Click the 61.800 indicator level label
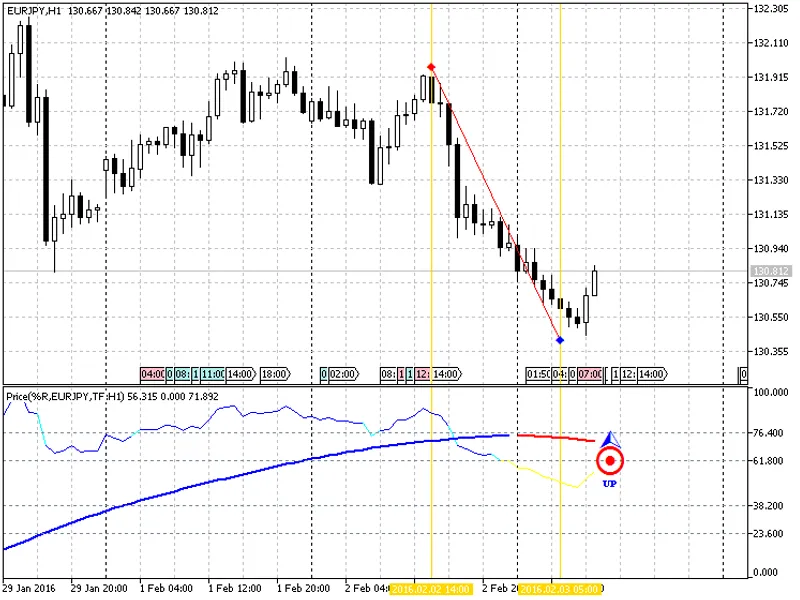 click(x=768, y=461)
